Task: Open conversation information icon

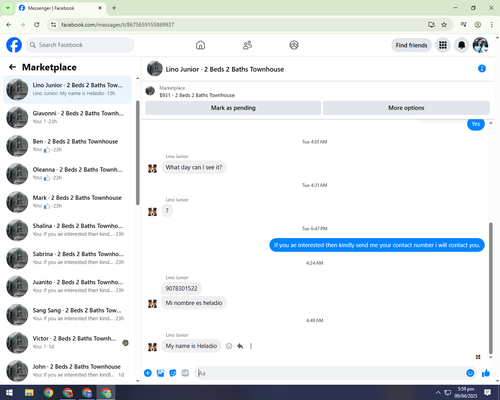Action: (x=482, y=69)
